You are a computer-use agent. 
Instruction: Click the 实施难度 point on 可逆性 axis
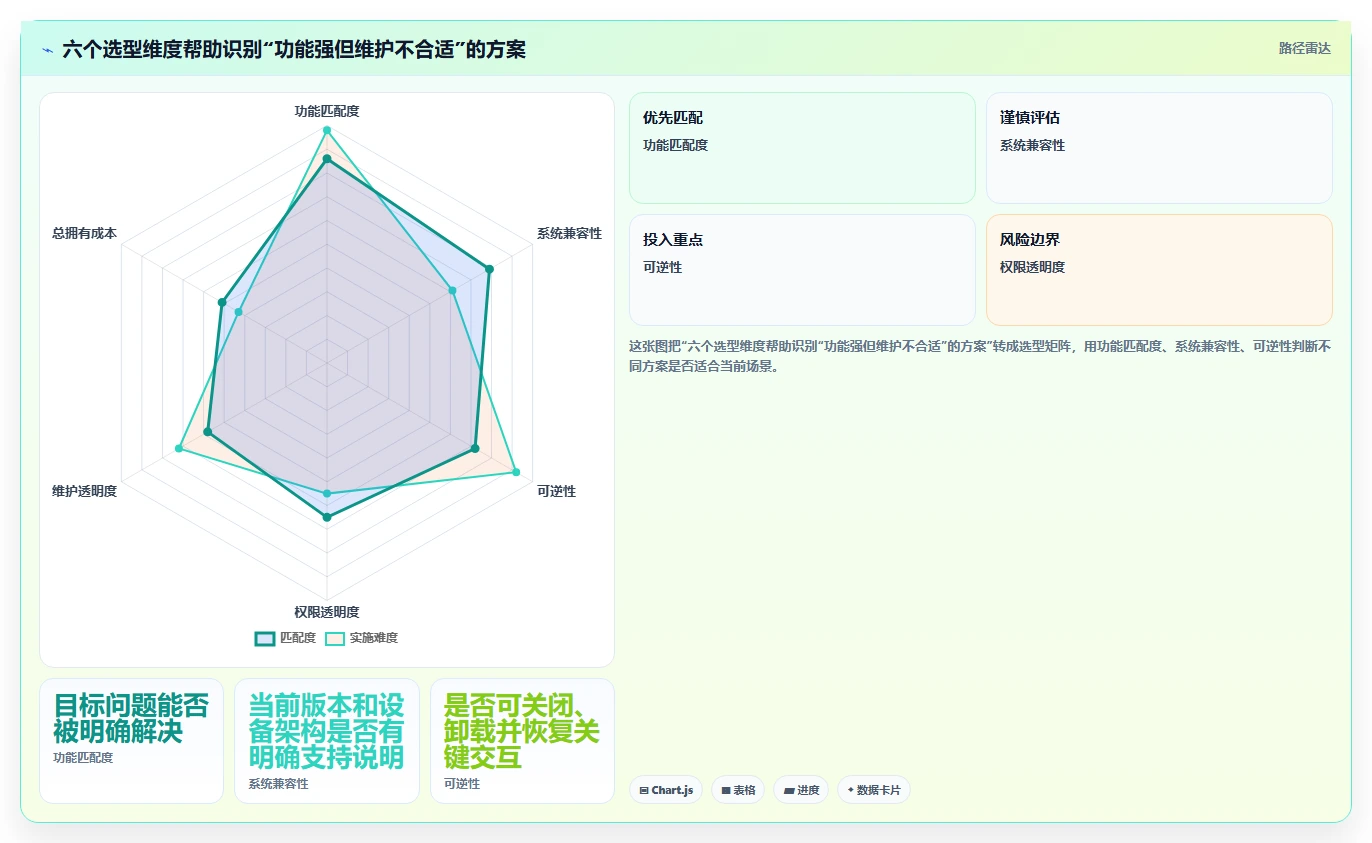tap(516, 471)
